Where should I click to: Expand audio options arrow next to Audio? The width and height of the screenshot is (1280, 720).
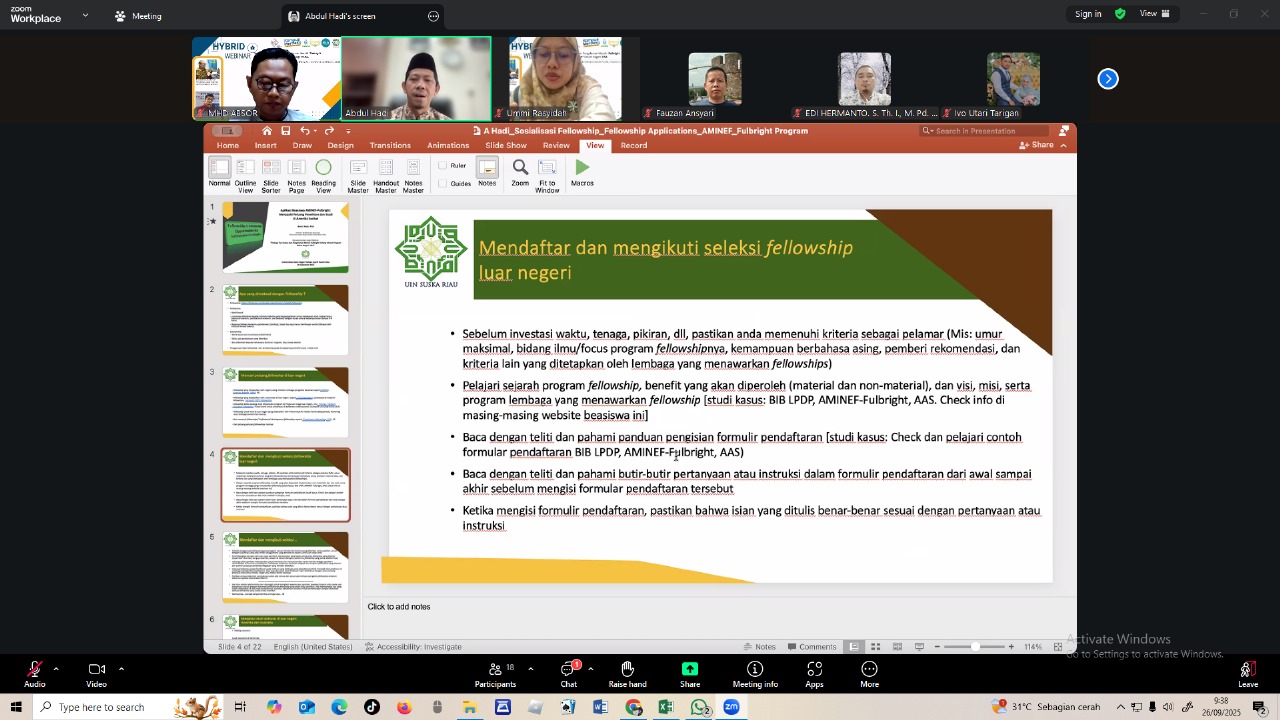tap(56, 669)
